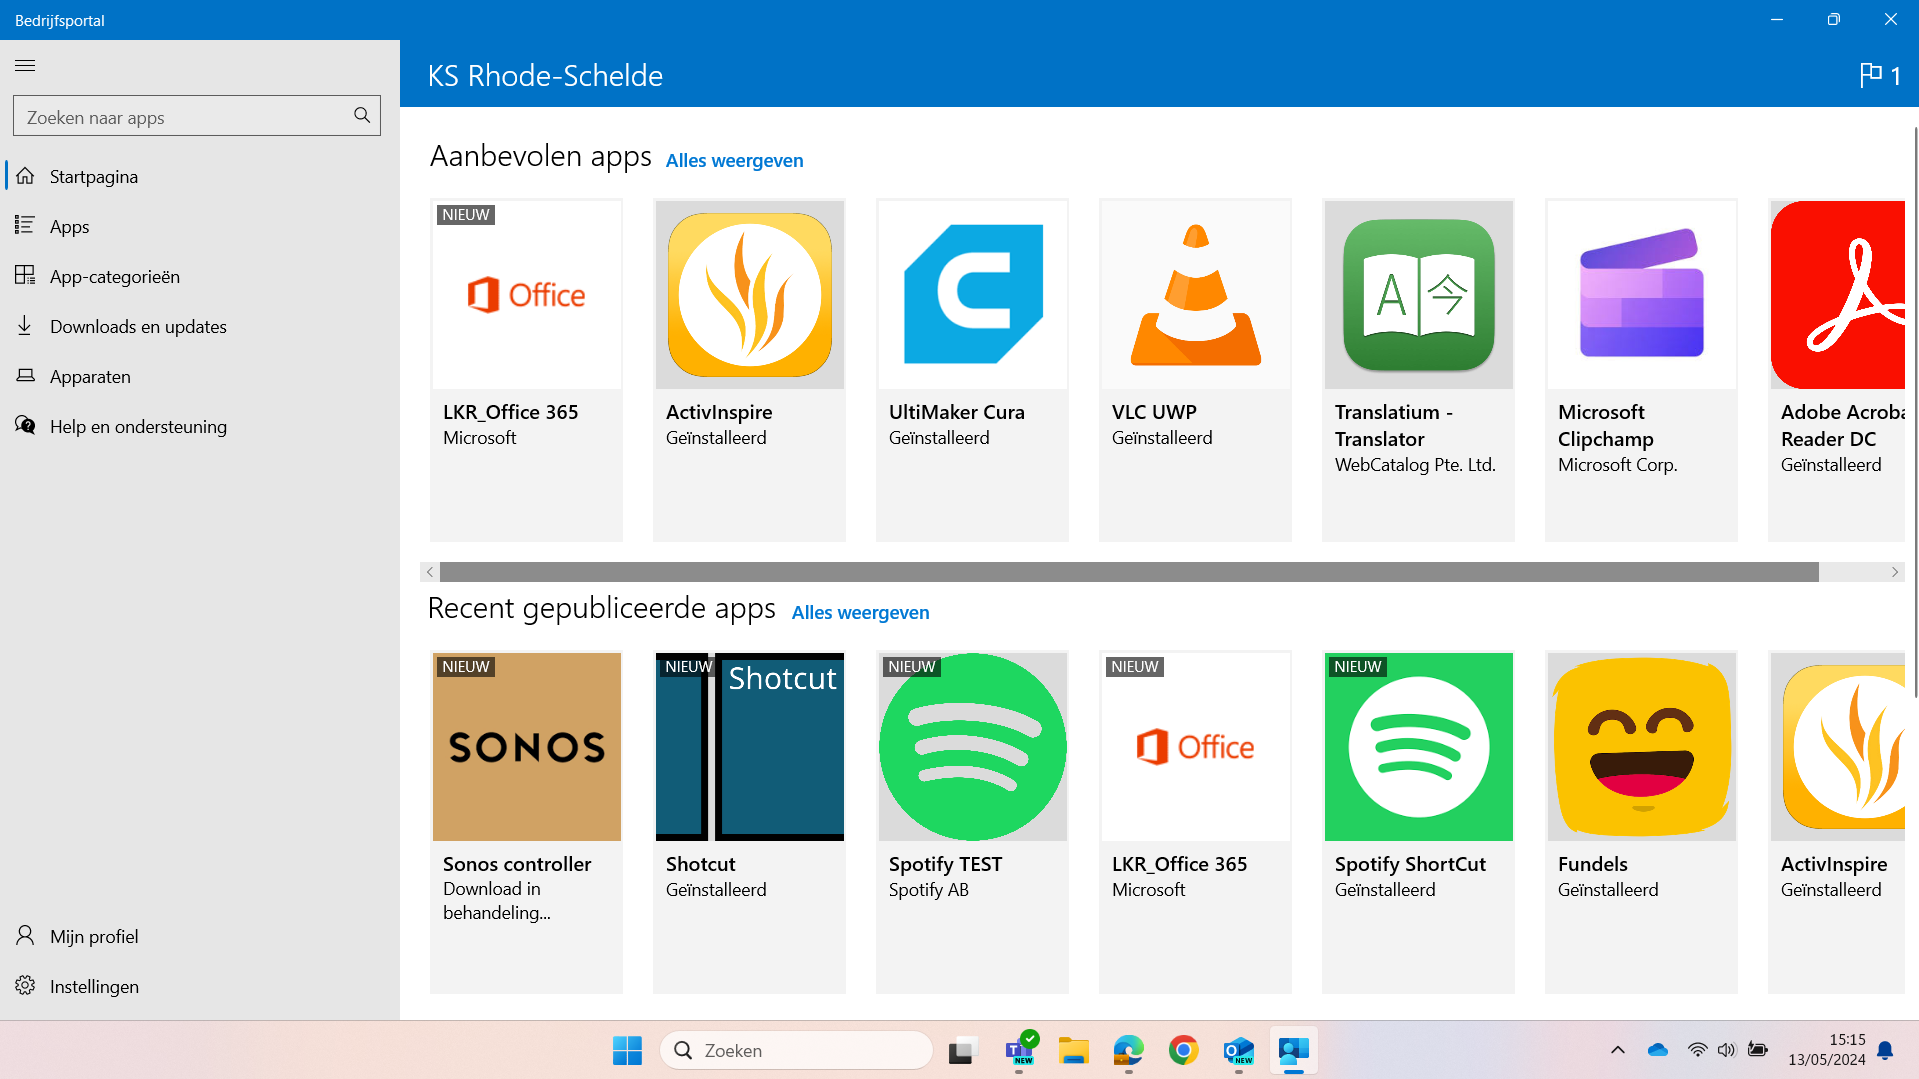Open the Fundels app icon

click(1641, 747)
